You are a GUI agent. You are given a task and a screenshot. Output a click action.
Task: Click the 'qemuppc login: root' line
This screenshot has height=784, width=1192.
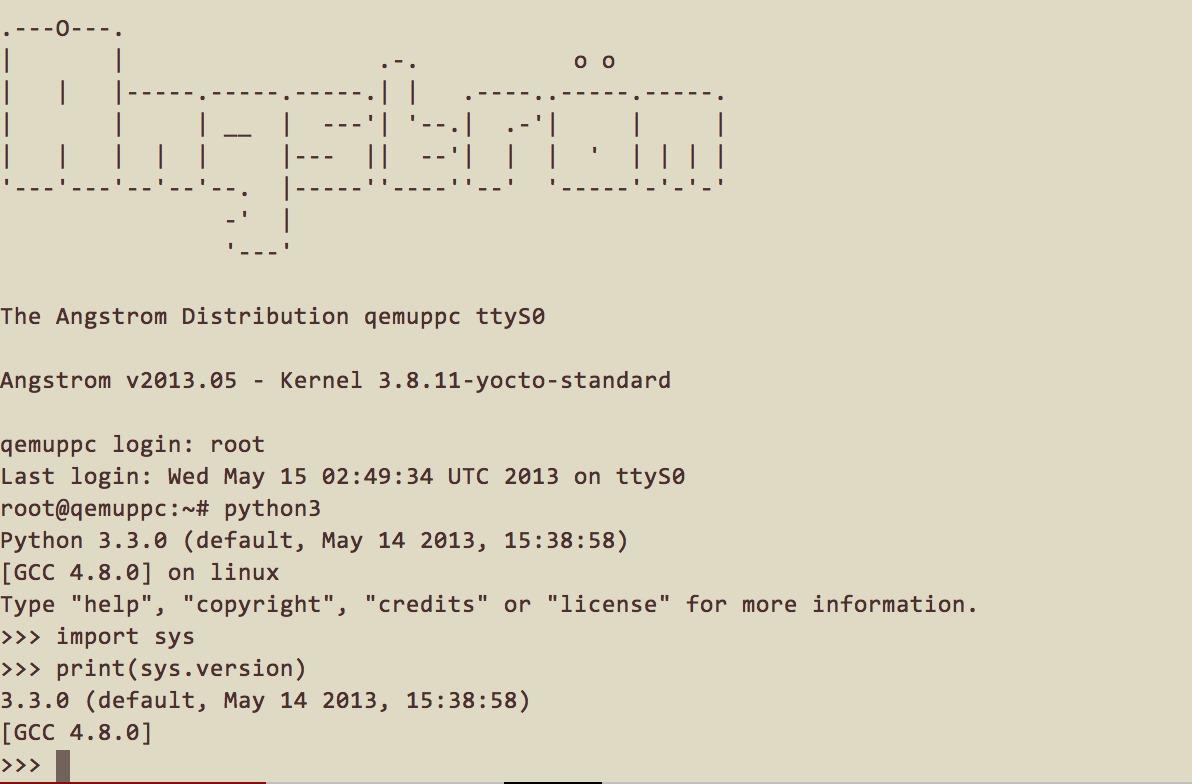(x=133, y=444)
